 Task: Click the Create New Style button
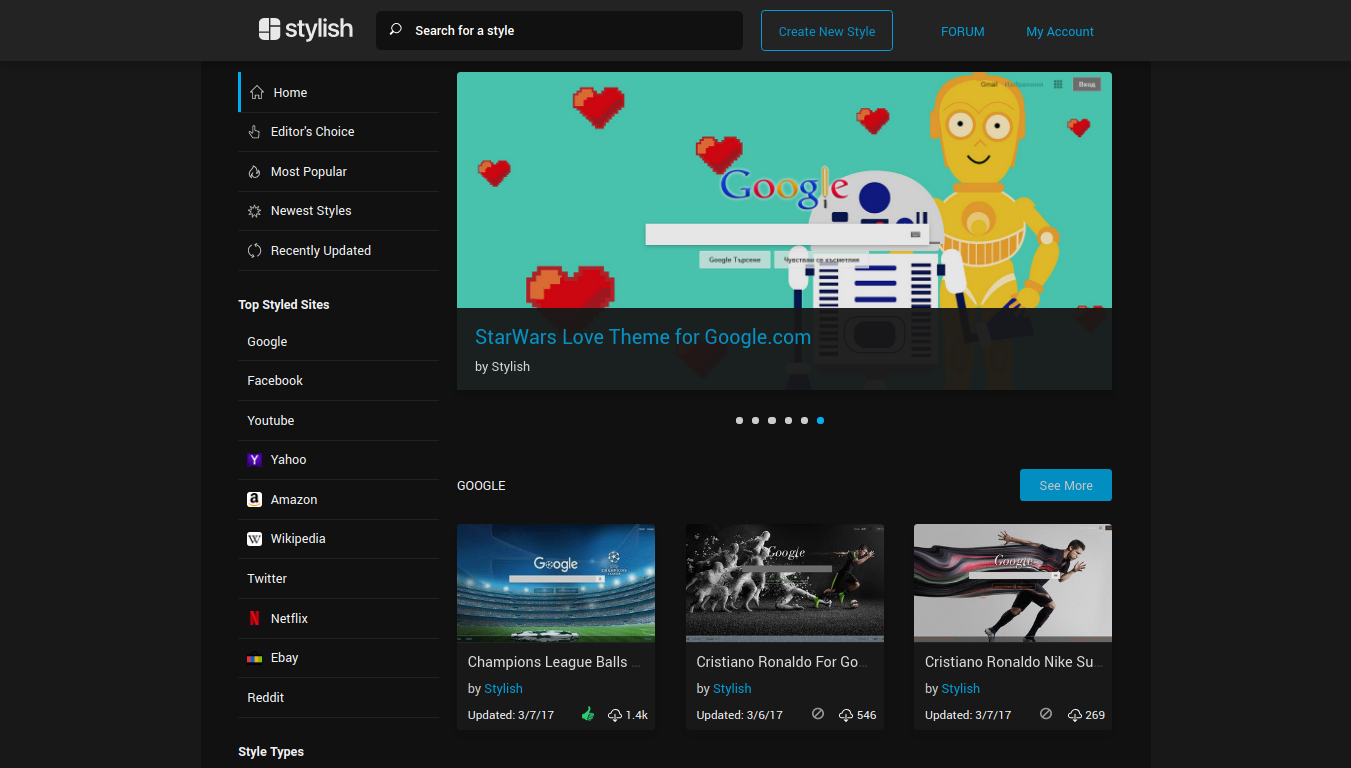[x=827, y=31]
